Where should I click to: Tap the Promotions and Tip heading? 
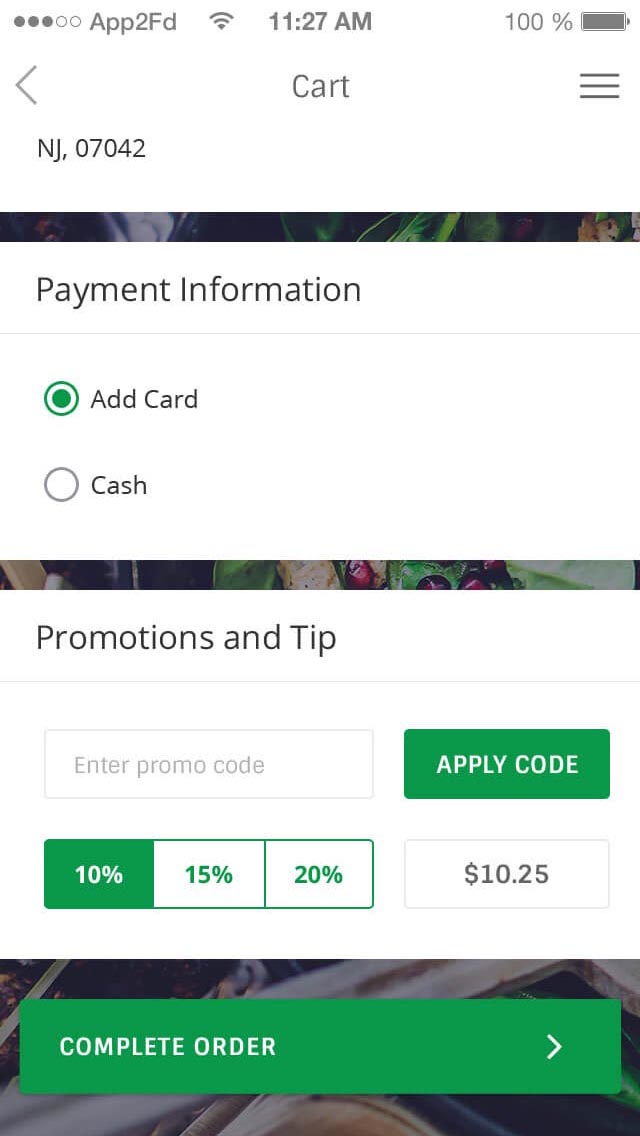(x=186, y=638)
